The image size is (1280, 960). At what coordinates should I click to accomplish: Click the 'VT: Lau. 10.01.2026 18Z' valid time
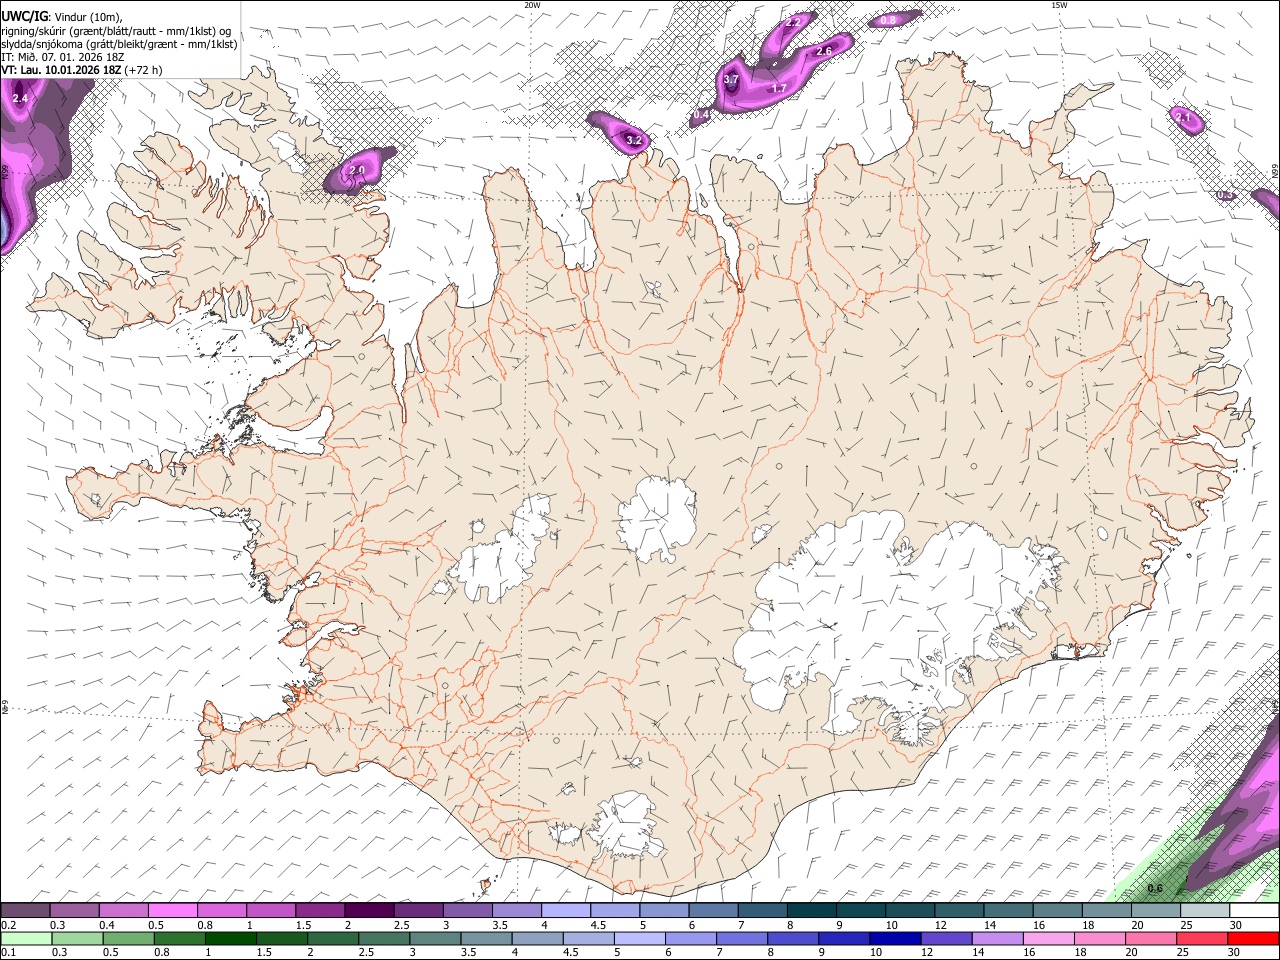[61, 70]
